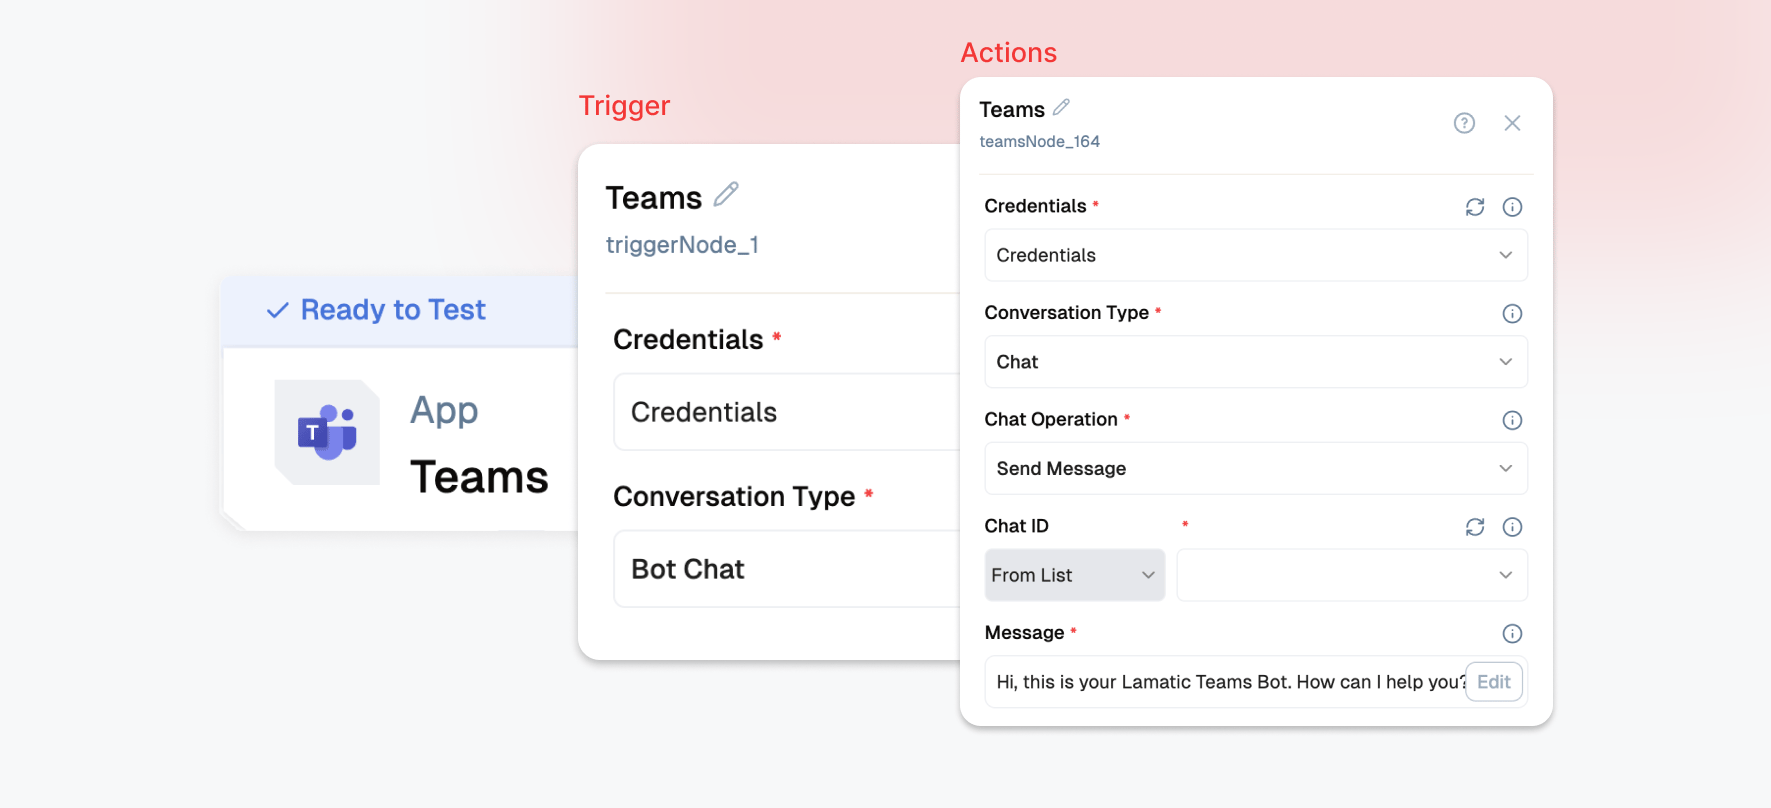
Task: Expand the empty Chat ID value dropdown
Action: (x=1352, y=575)
